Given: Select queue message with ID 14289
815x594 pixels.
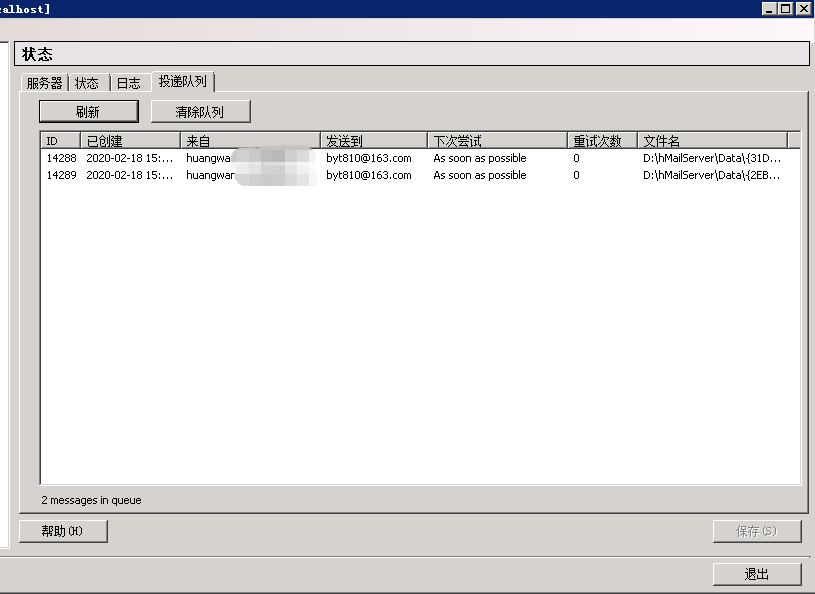Looking at the screenshot, I should click(62, 175).
